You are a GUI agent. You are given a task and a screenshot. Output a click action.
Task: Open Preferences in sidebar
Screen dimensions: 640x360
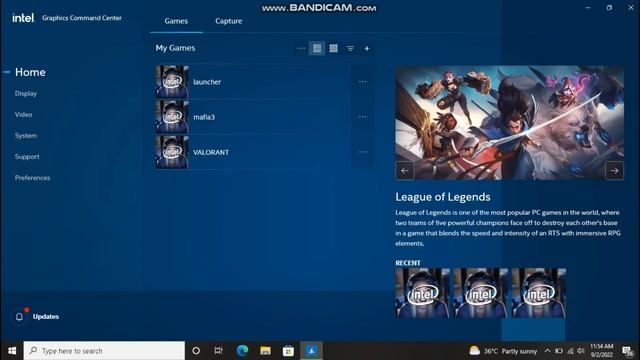pos(32,178)
